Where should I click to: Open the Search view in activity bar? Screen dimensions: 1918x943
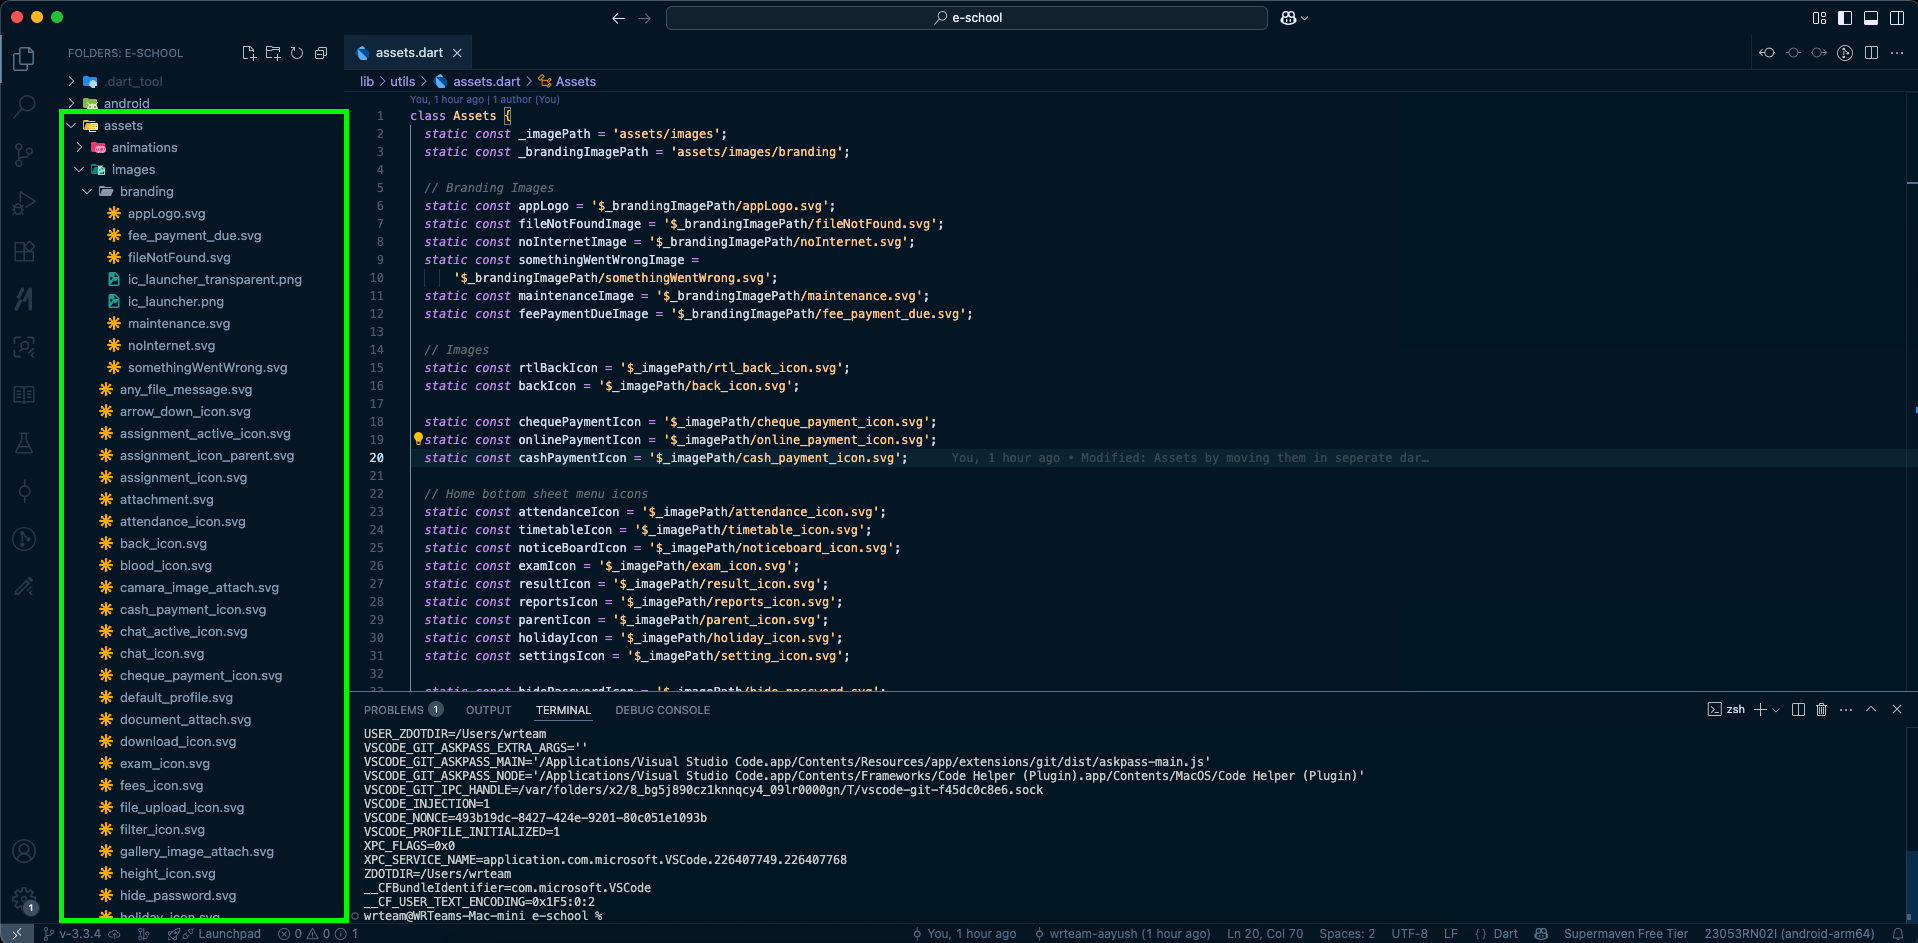24,106
